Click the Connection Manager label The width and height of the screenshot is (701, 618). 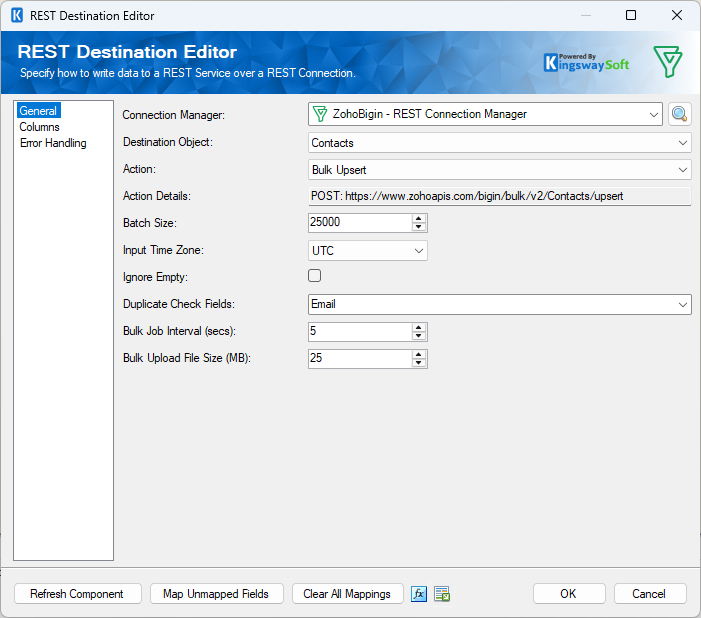pyautogui.click(x=173, y=115)
